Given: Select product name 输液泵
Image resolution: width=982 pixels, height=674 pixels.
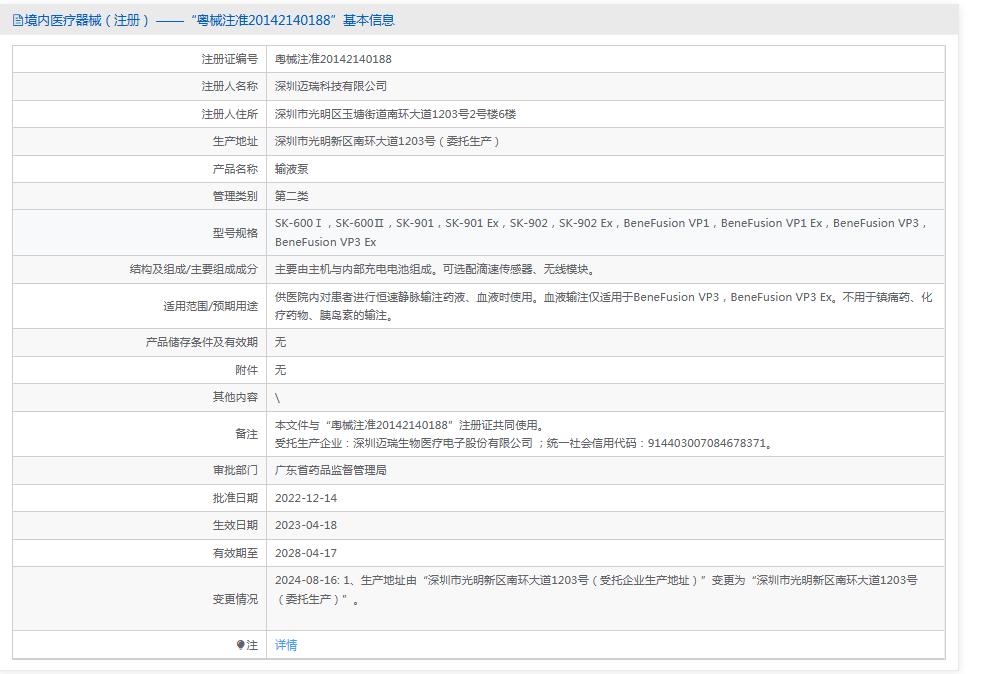Looking at the screenshot, I should coord(291,168).
